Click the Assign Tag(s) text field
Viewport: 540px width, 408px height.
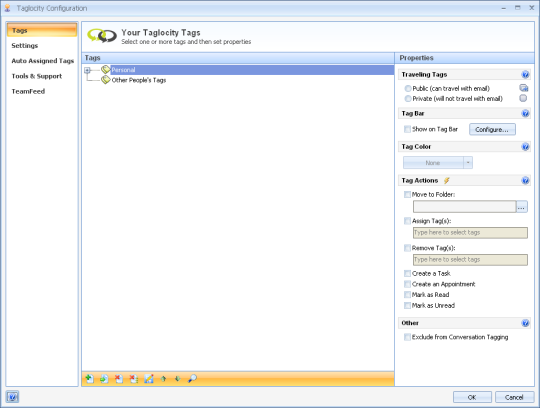pos(470,233)
